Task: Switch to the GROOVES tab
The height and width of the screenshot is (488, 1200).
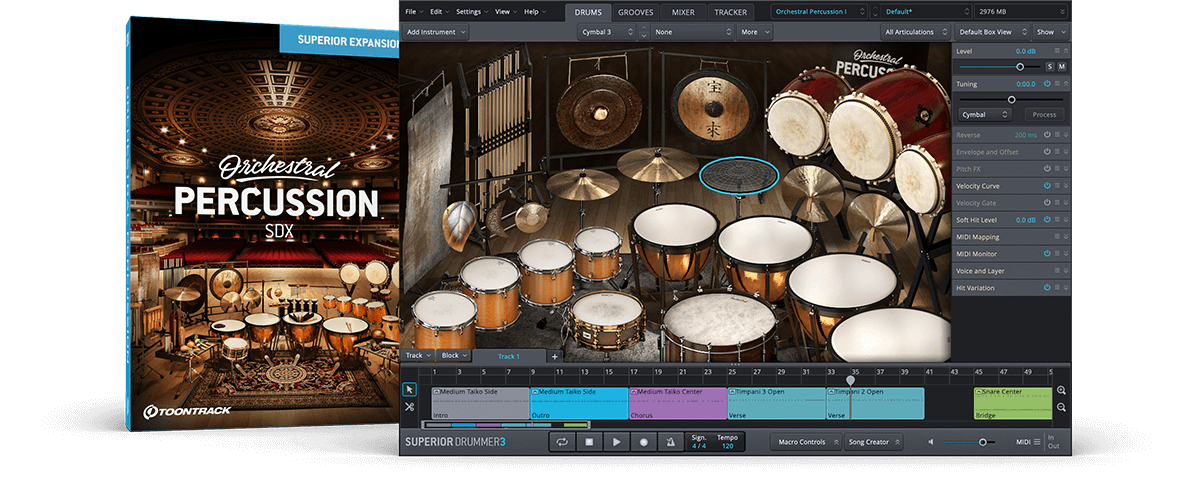Action: [636, 12]
